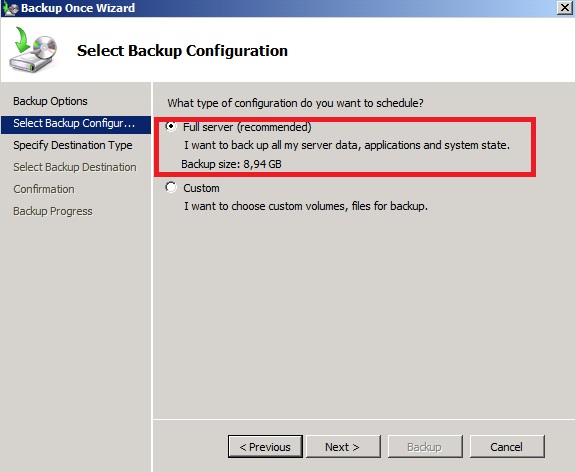Jump to Specify Destination Type step
Screen dimensions: 576x472
click(x=73, y=145)
